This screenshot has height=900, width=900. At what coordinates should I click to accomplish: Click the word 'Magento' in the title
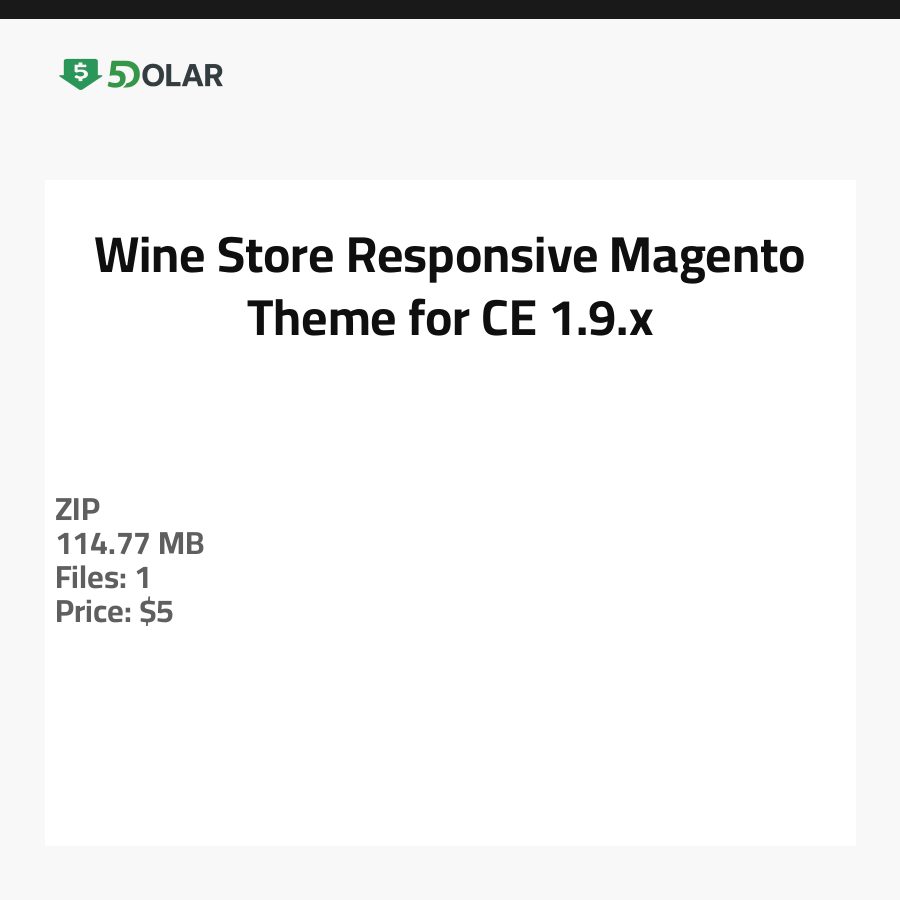pyautogui.click(x=708, y=257)
